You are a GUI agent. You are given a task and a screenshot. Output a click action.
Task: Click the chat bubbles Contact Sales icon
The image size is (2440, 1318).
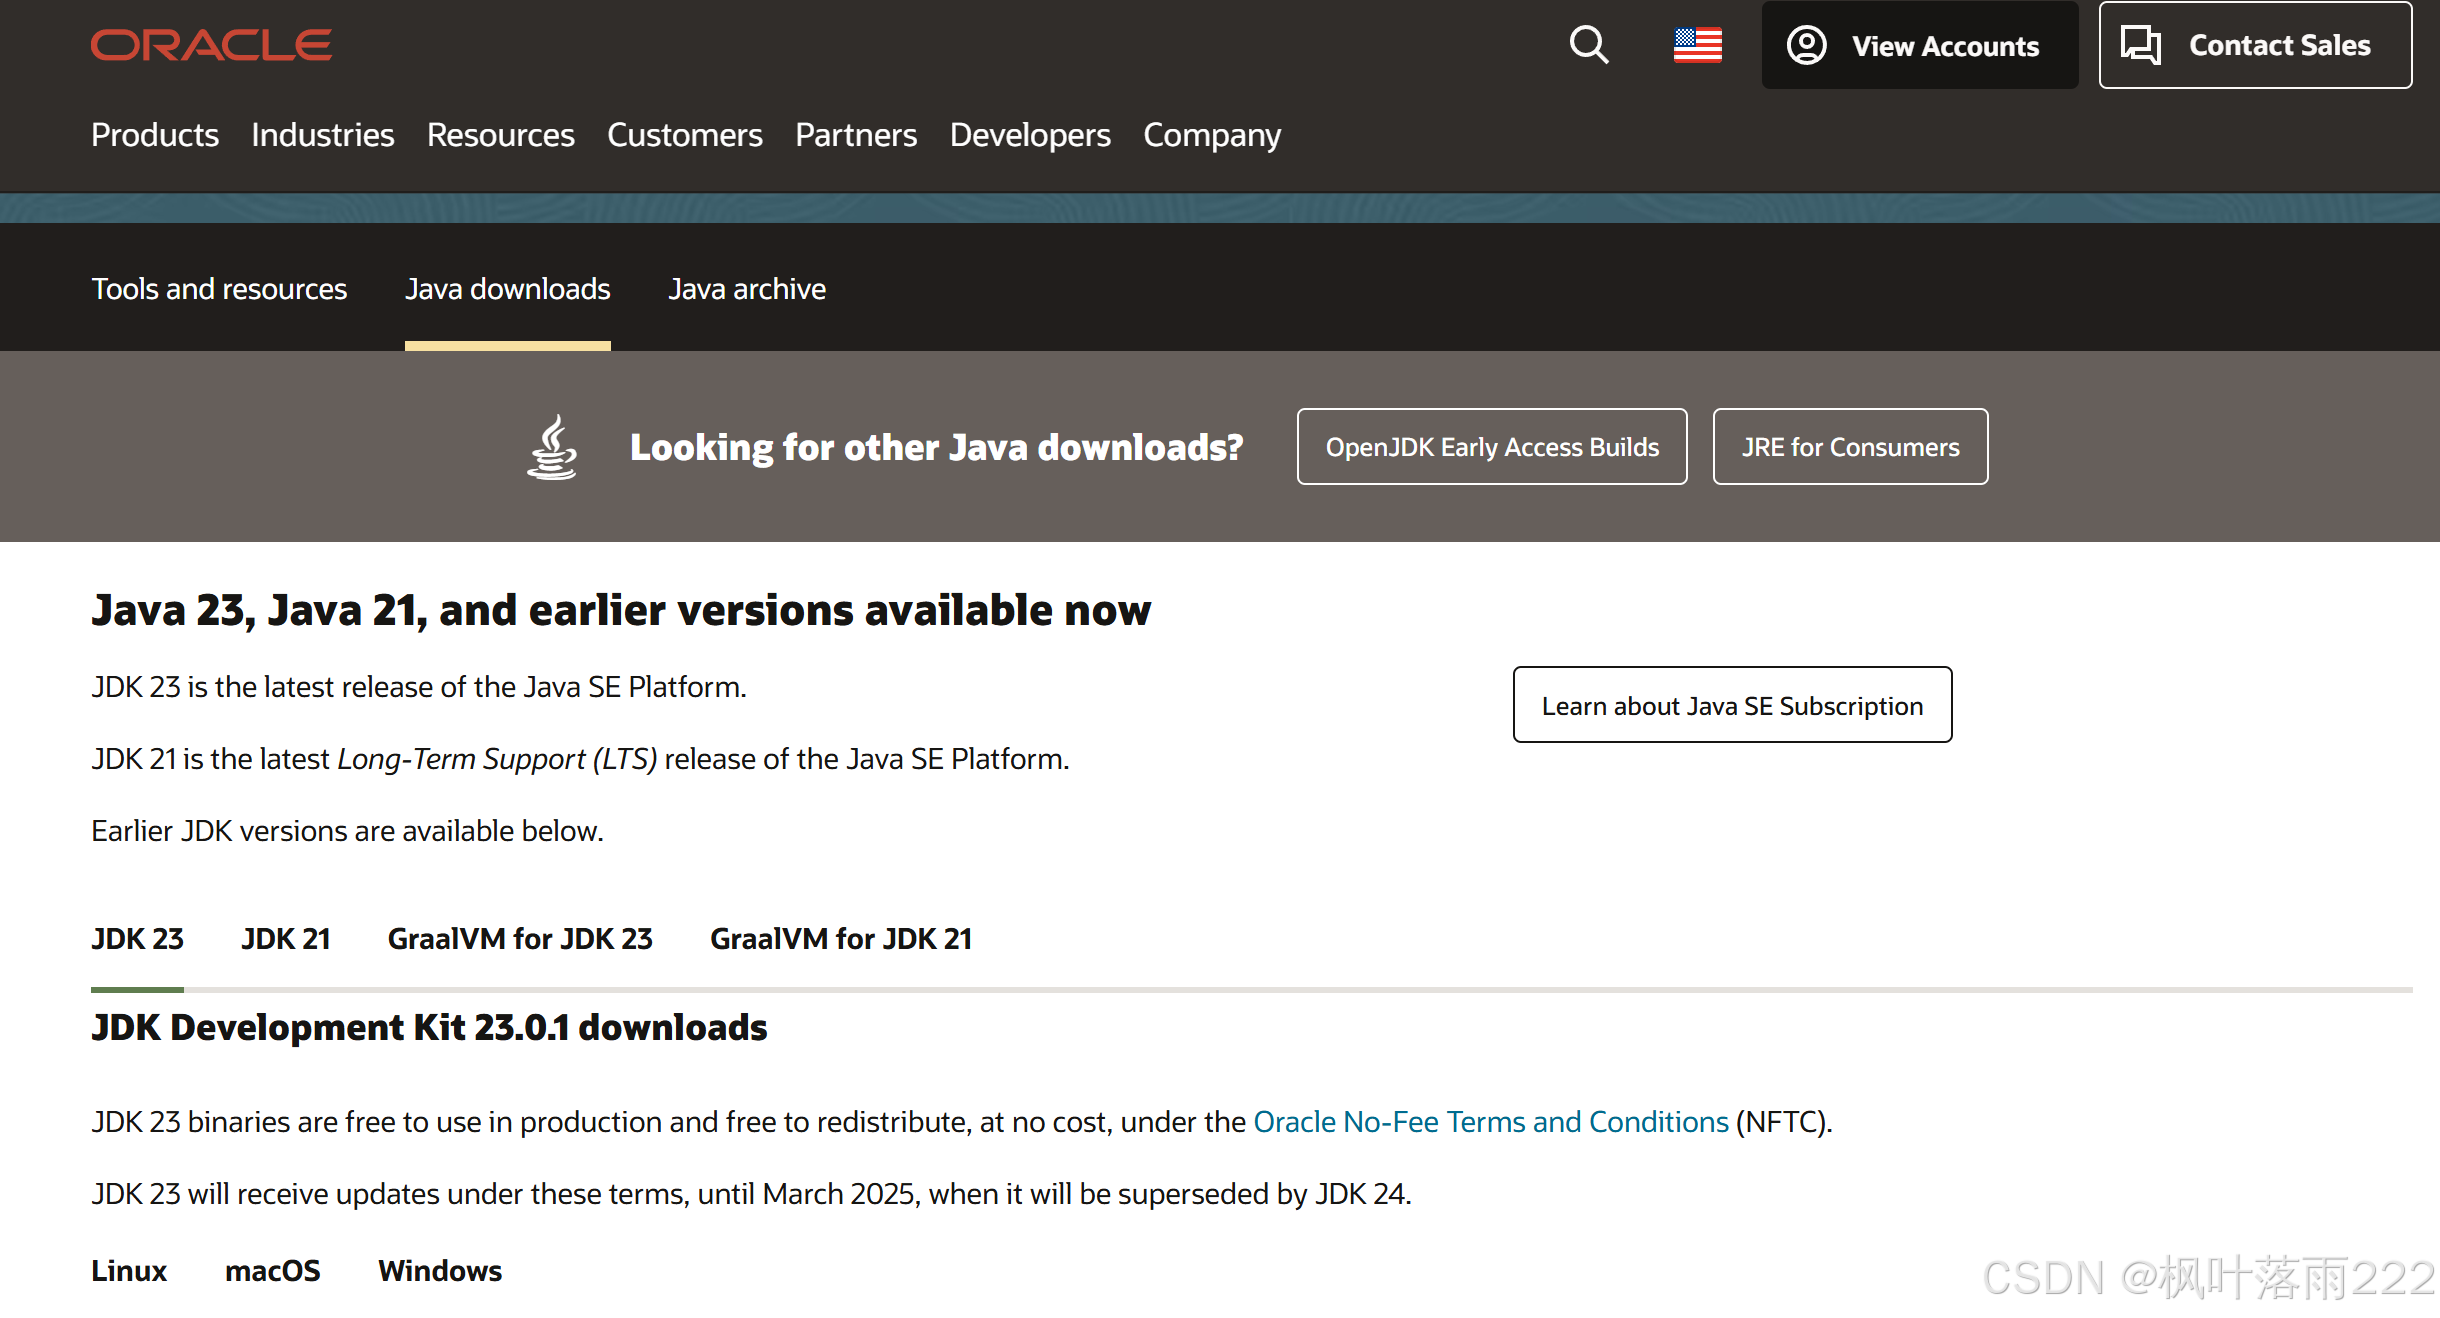[x=2140, y=45]
